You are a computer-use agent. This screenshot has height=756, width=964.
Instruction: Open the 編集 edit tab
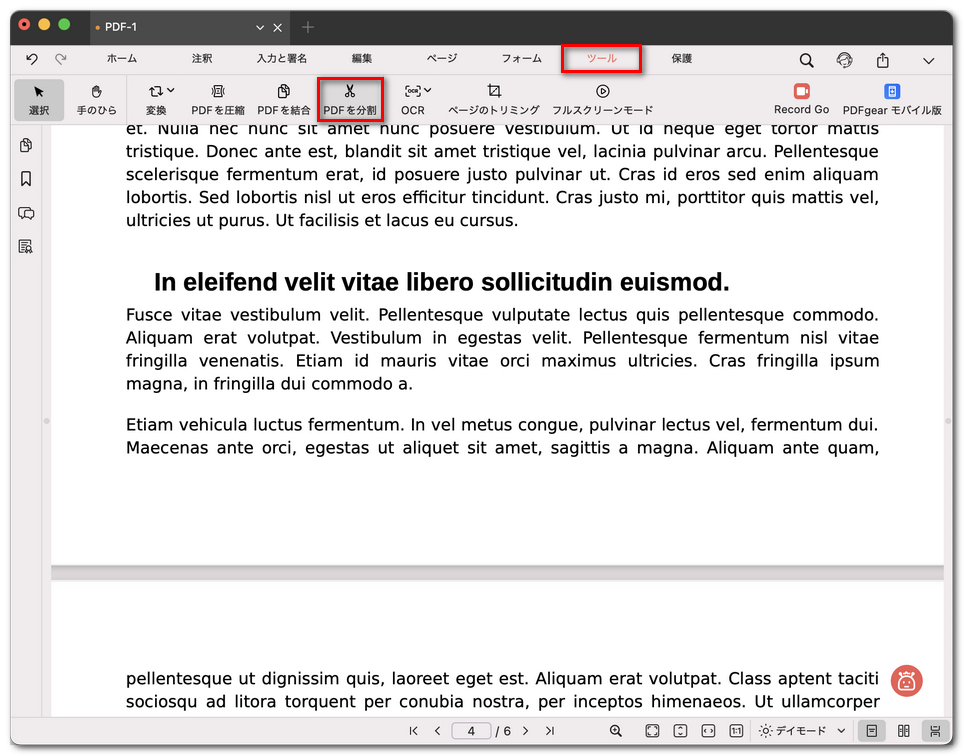coord(362,58)
